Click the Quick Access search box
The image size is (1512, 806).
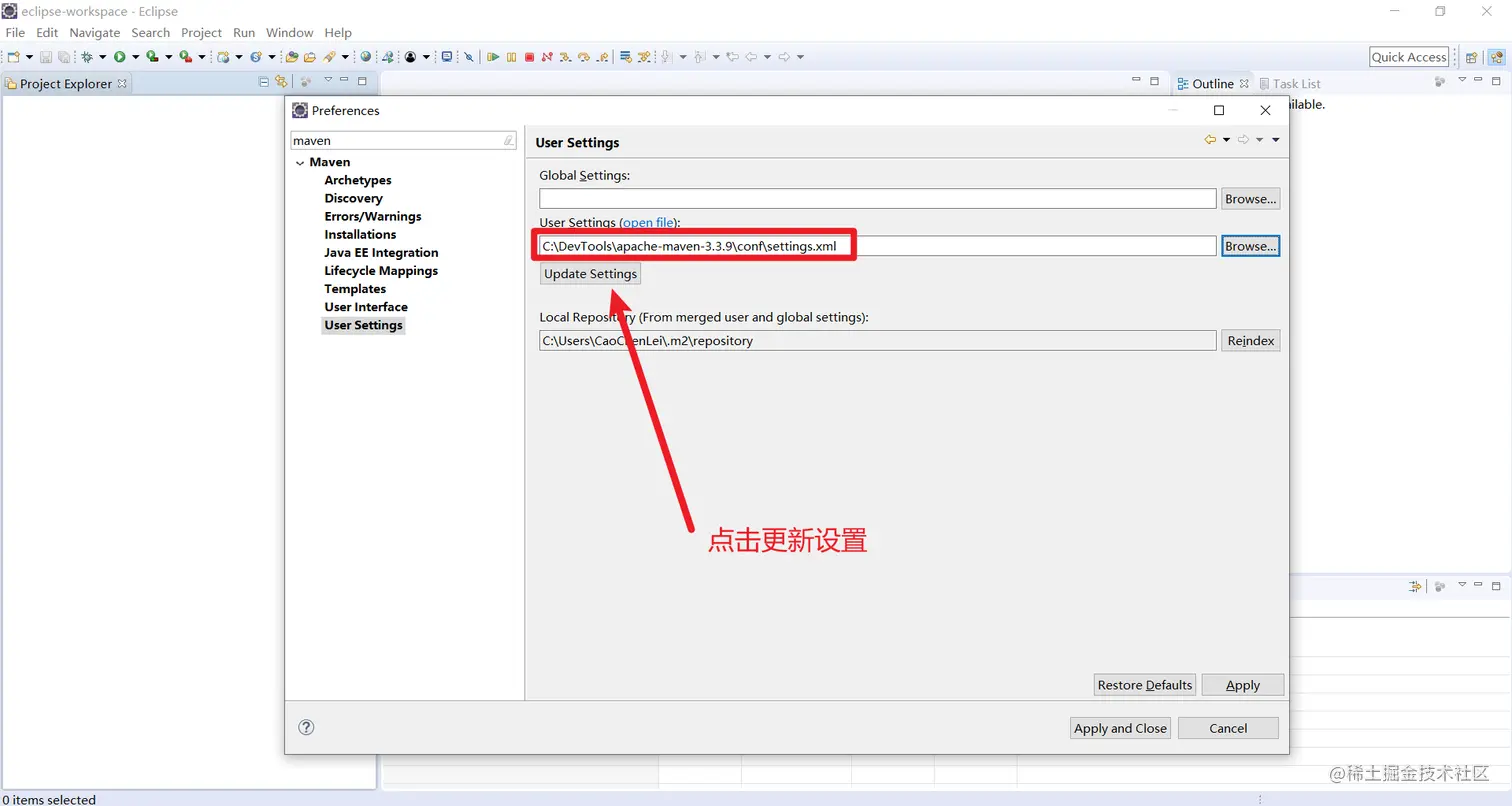coord(1409,57)
